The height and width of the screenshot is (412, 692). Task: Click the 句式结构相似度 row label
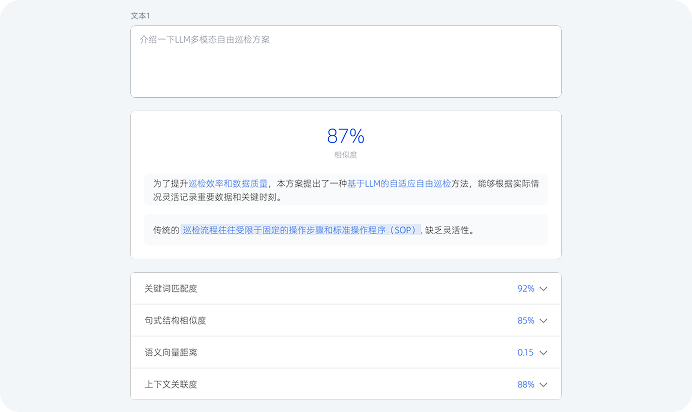175,321
